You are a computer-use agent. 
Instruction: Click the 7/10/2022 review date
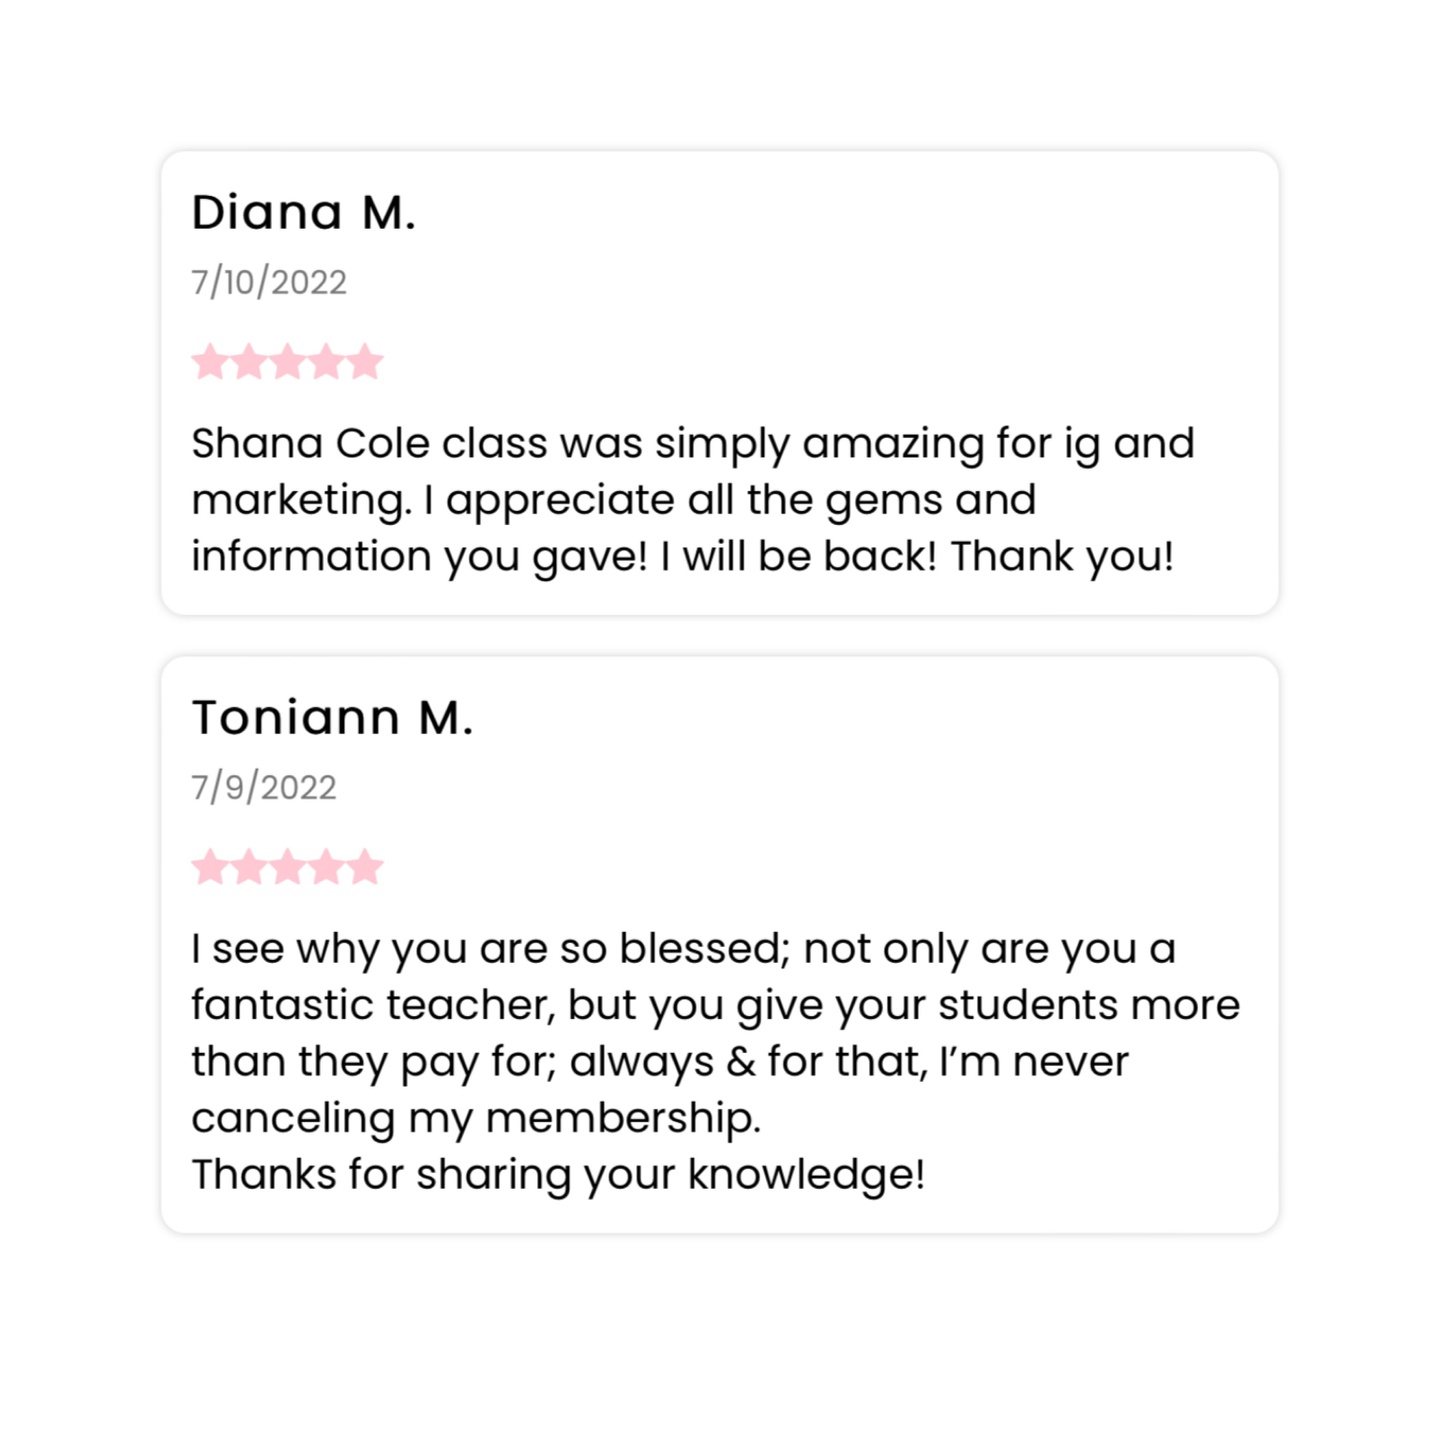(x=269, y=283)
